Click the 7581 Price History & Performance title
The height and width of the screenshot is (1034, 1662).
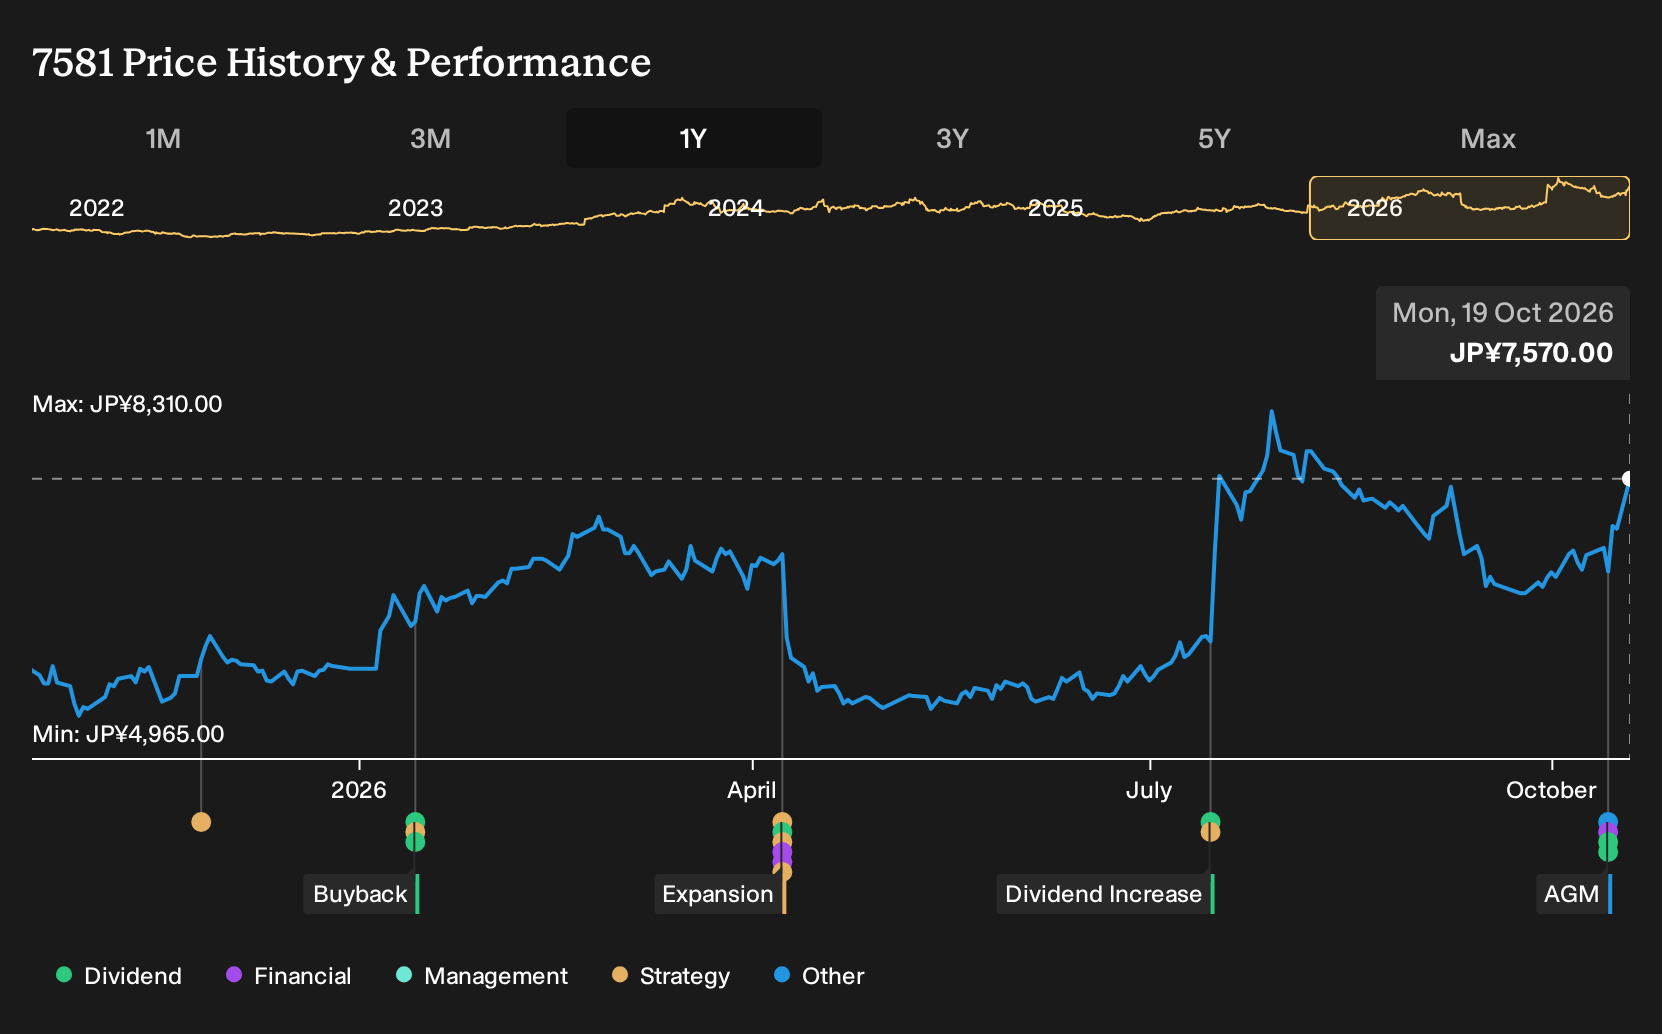[x=341, y=62]
